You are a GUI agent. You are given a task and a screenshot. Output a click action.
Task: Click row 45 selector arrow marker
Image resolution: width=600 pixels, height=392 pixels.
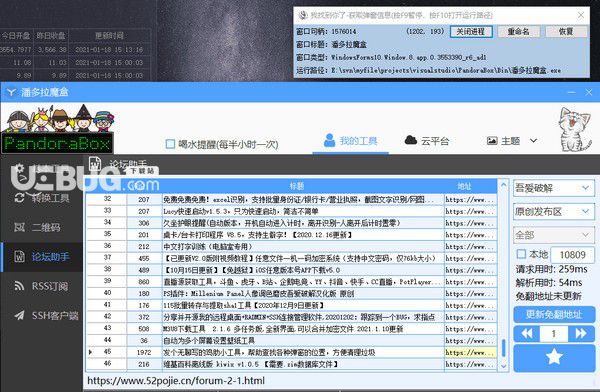(90, 352)
